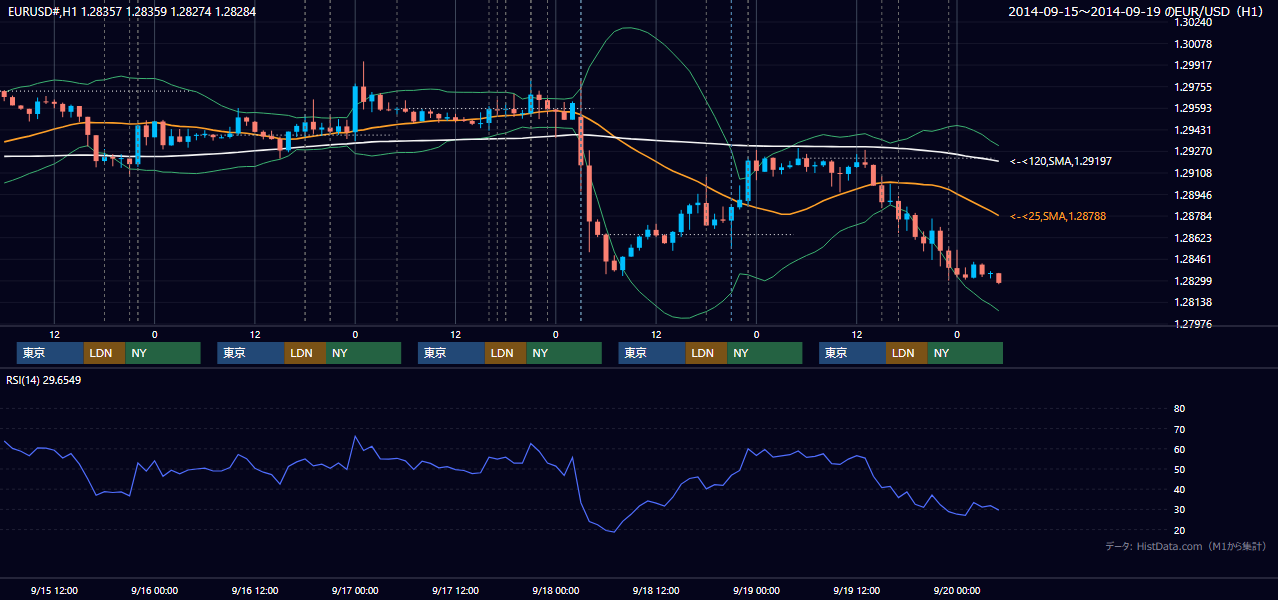Click the 9/19 00:00 date label
Image resolution: width=1278 pixels, height=600 pixels.
pos(756,591)
